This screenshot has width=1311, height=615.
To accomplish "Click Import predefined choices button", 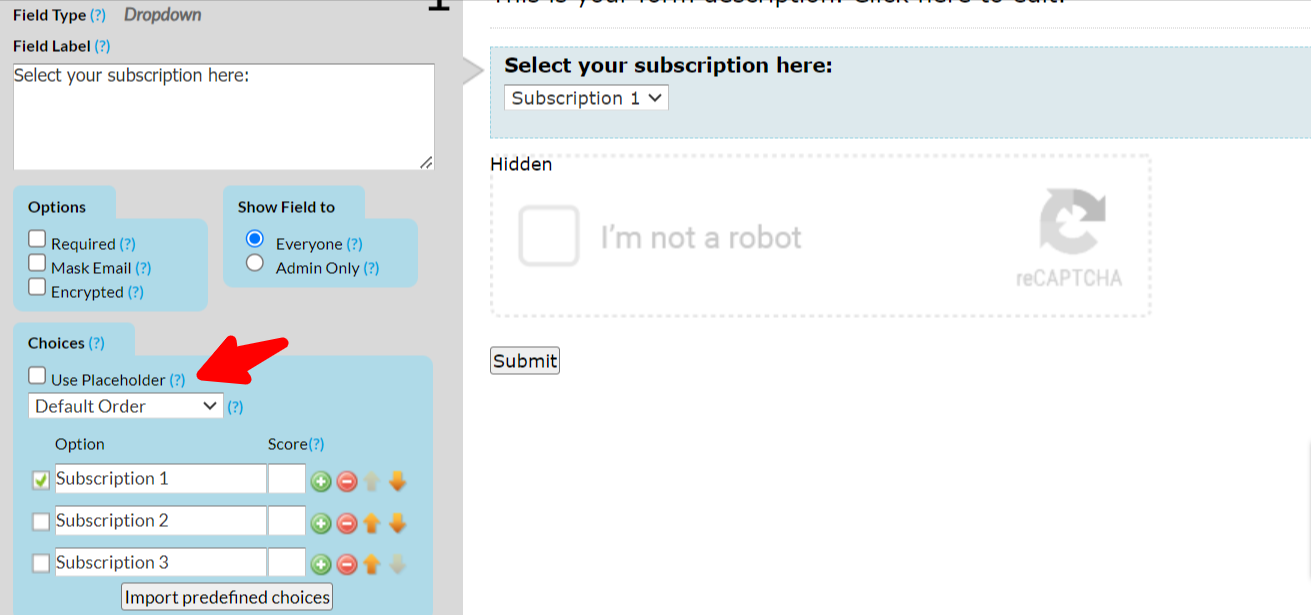I will [227, 597].
